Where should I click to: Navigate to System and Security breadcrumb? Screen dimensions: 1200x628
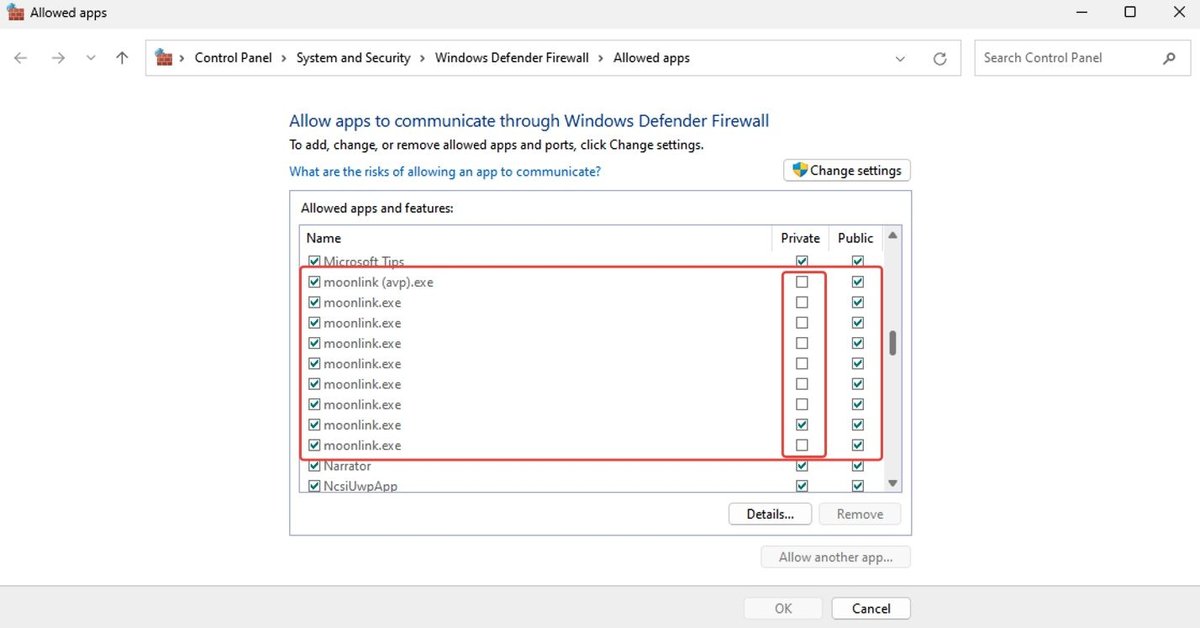[353, 58]
